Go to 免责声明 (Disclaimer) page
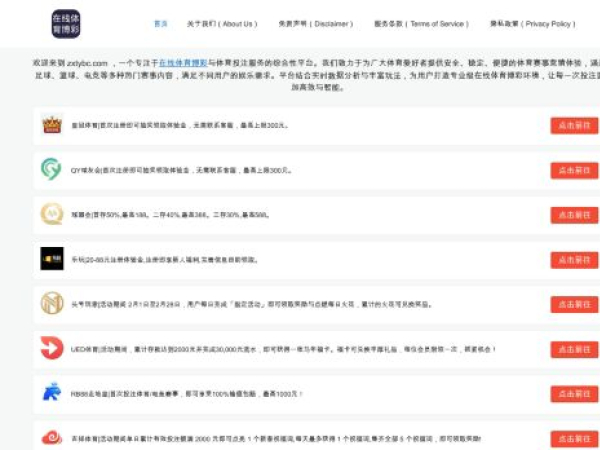This screenshot has height=450, width=600. pyautogui.click(x=315, y=23)
